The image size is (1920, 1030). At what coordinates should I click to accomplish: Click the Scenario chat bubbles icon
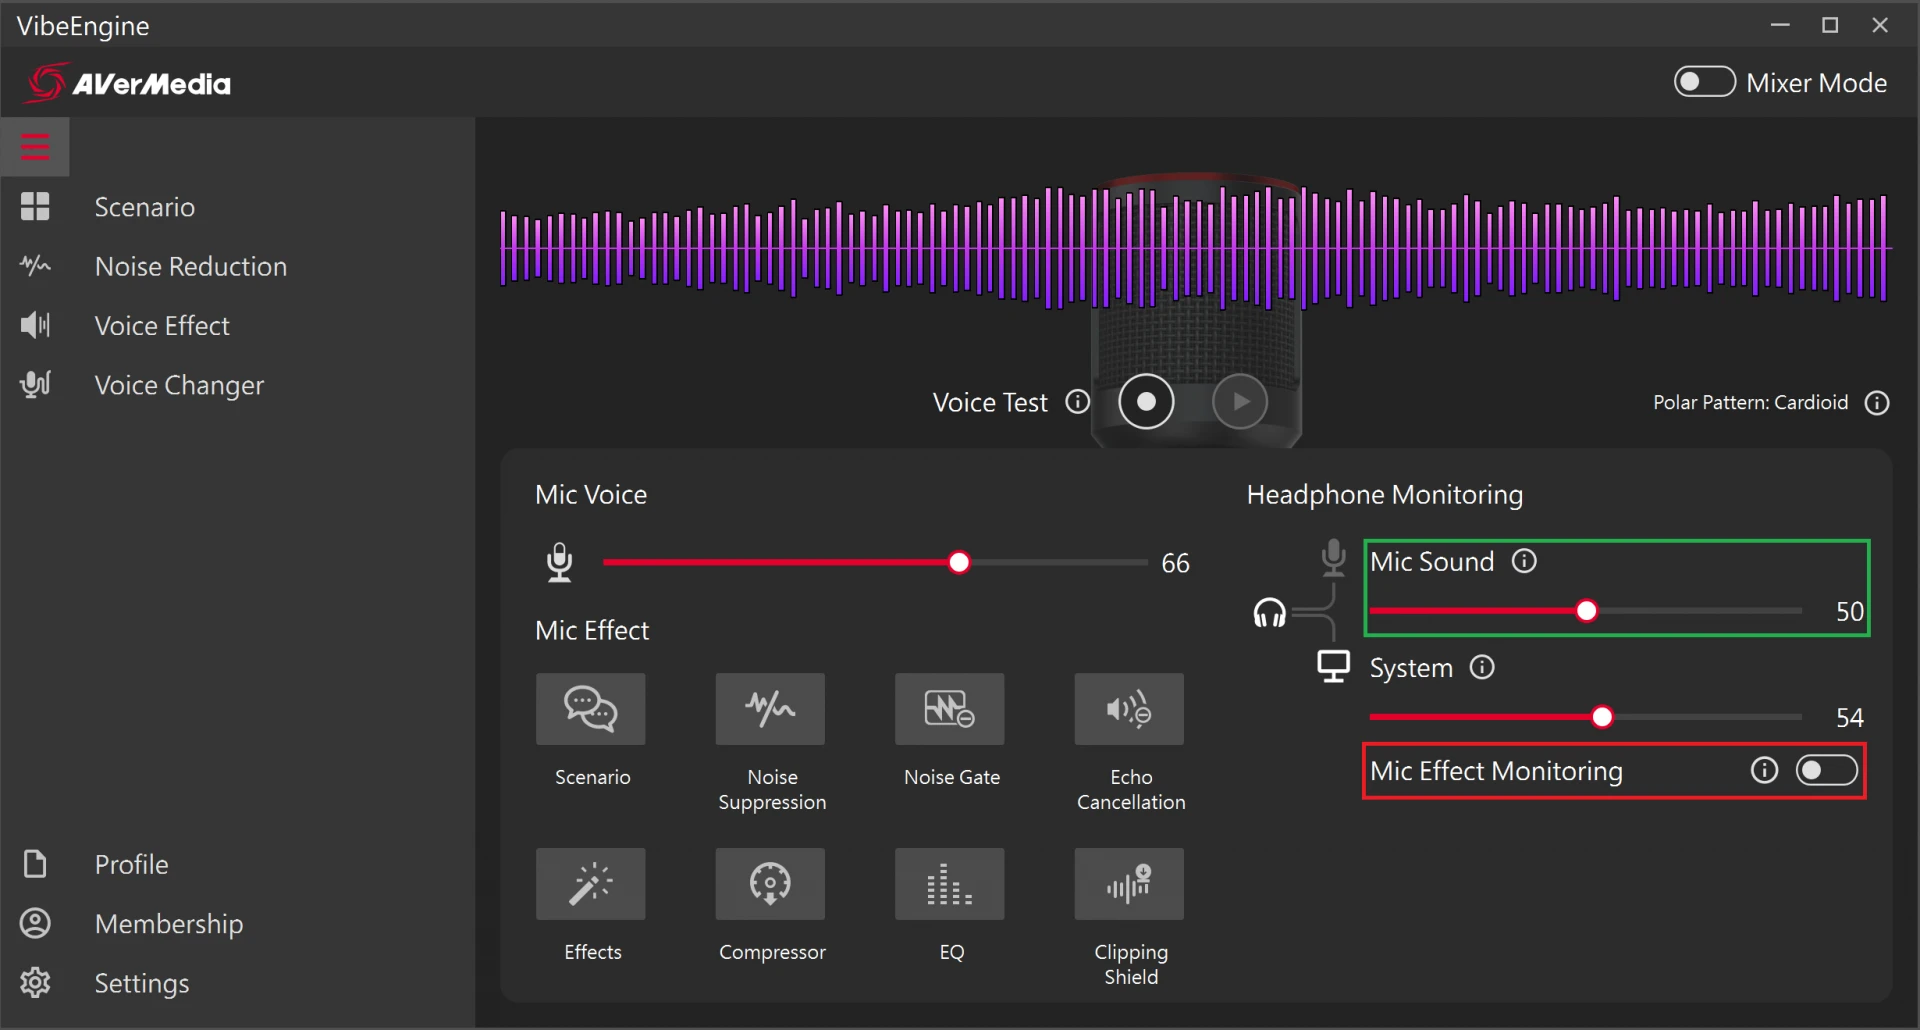pyautogui.click(x=590, y=709)
